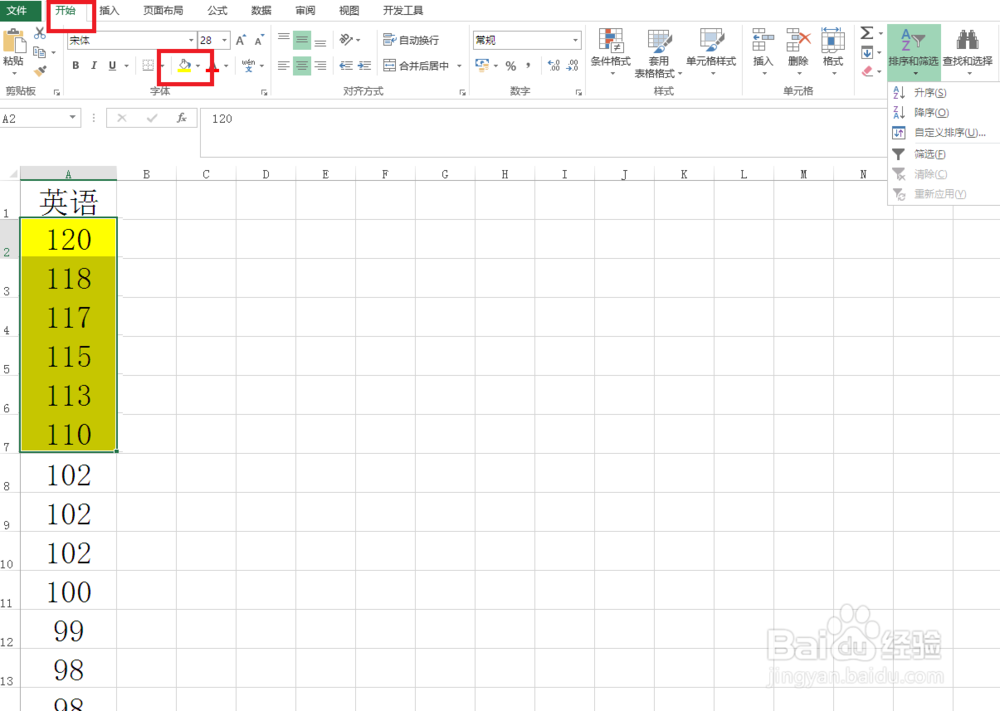Open the Name Box dropdown showing A2
This screenshot has height=711, width=1000.
[73, 118]
